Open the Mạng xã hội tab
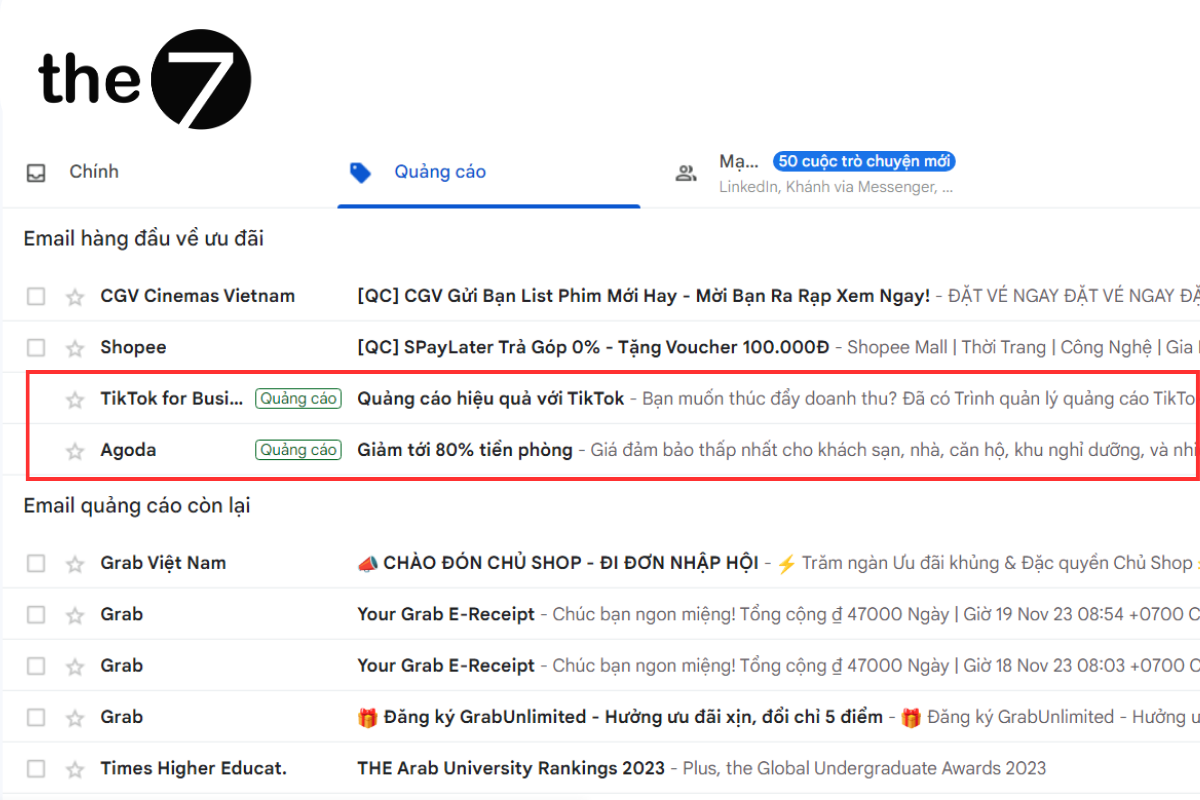 coord(738,161)
